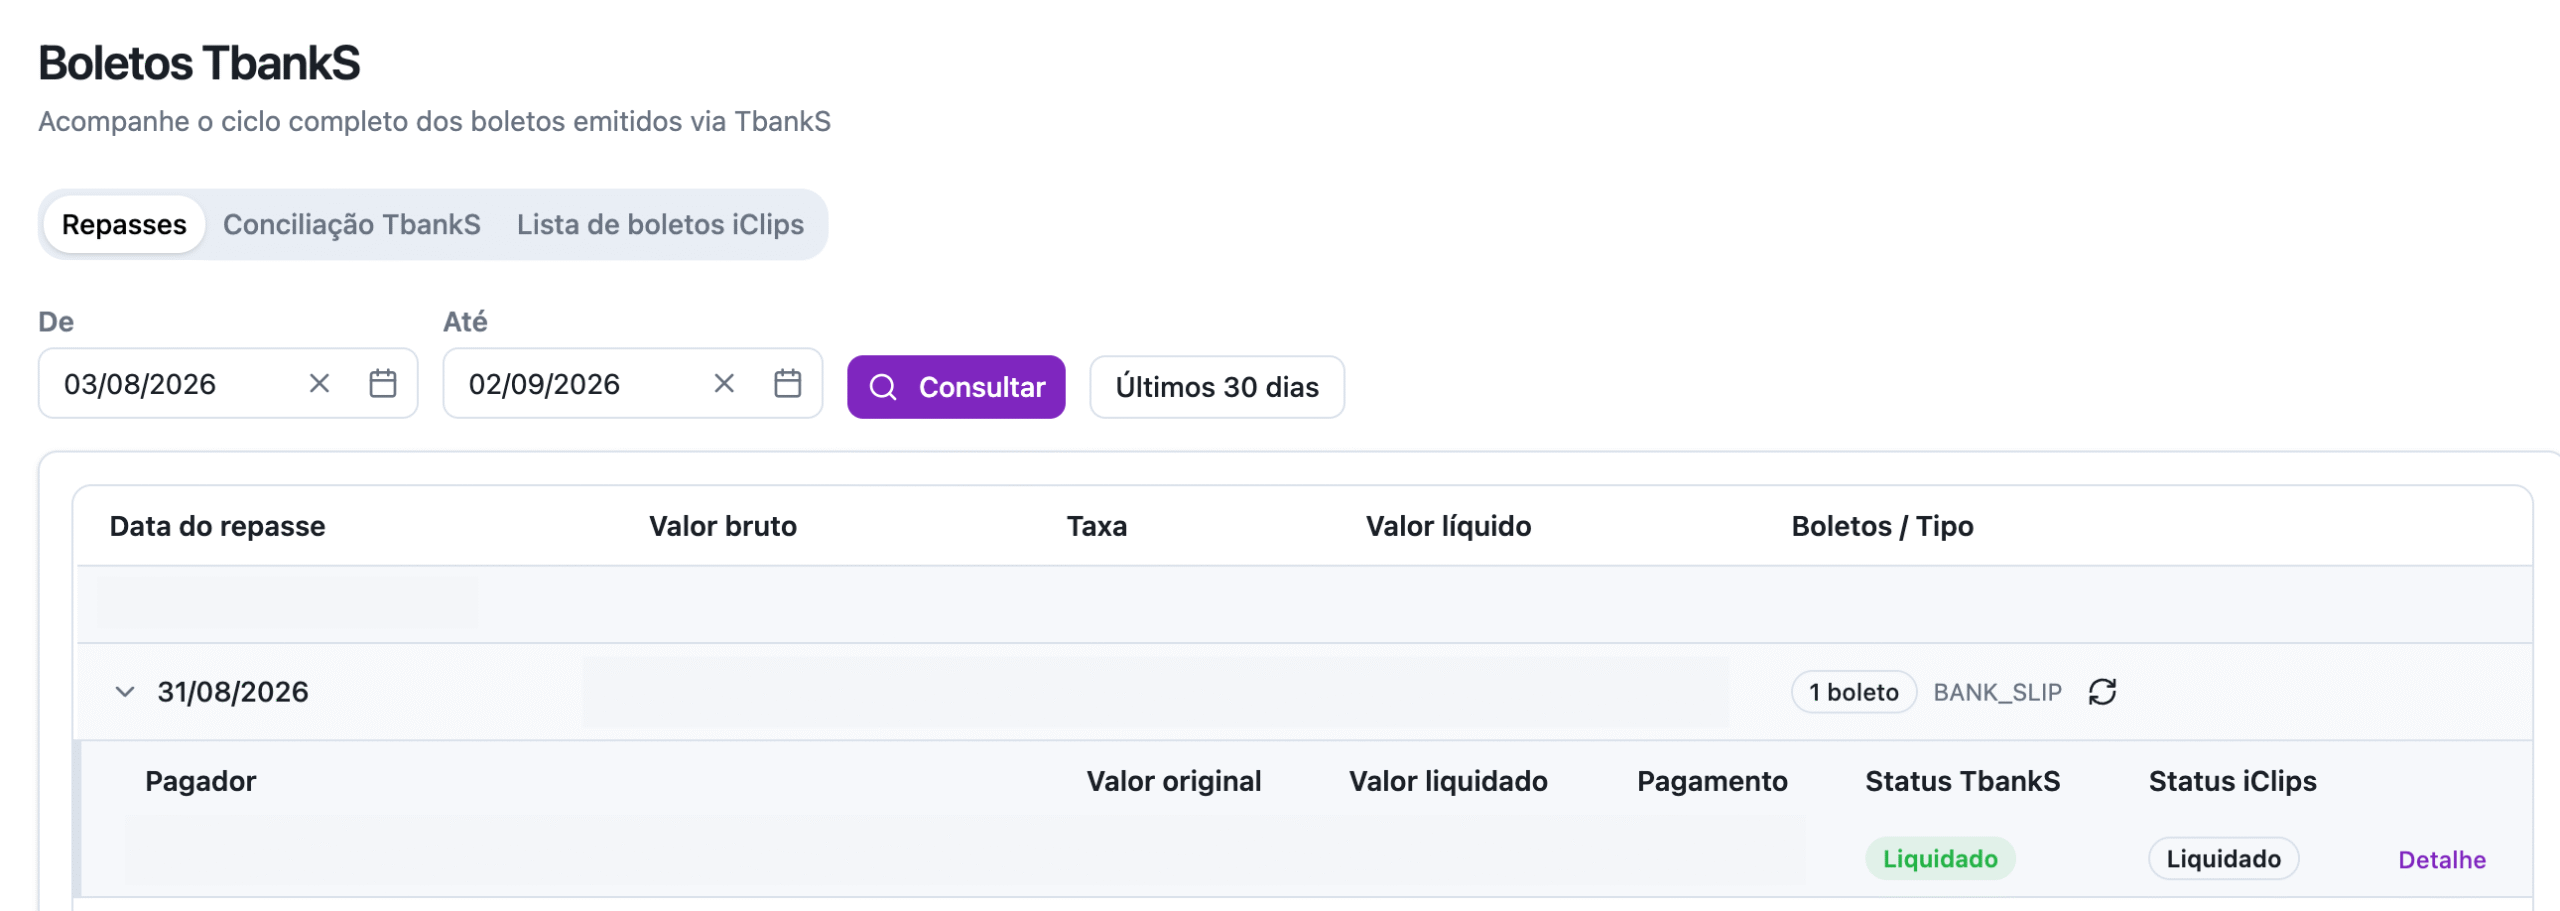Click the green Liquidado TbankS status
The image size is (2560, 911).
pos(1940,859)
